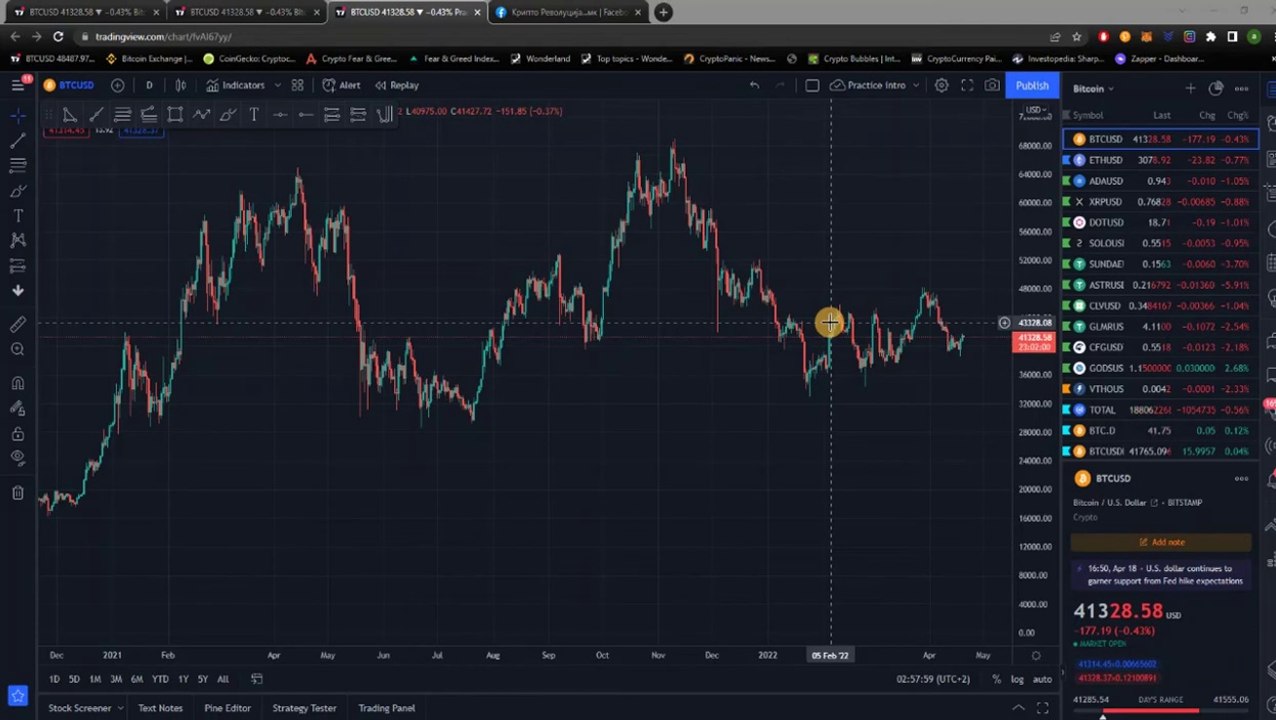1276x720 pixels.
Task: Click Add note in BTCUSD details panel
Action: pos(1161,542)
